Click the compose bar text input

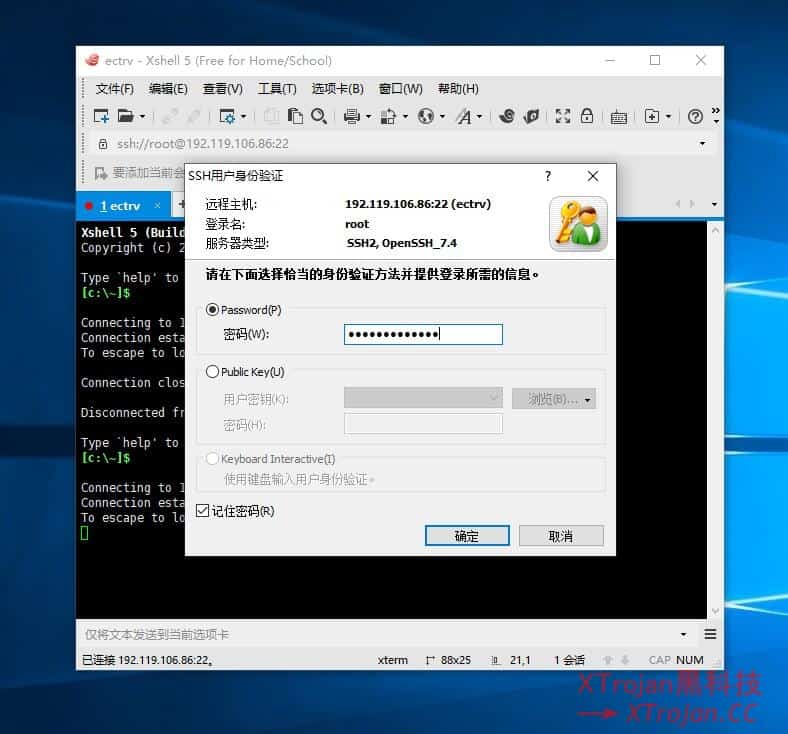(377, 635)
